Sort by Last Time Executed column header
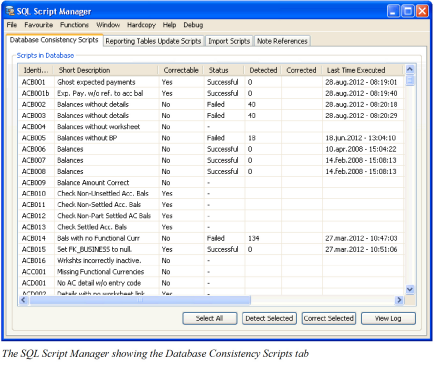Image resolution: width=443 pixels, height=371 pixels. [362, 70]
